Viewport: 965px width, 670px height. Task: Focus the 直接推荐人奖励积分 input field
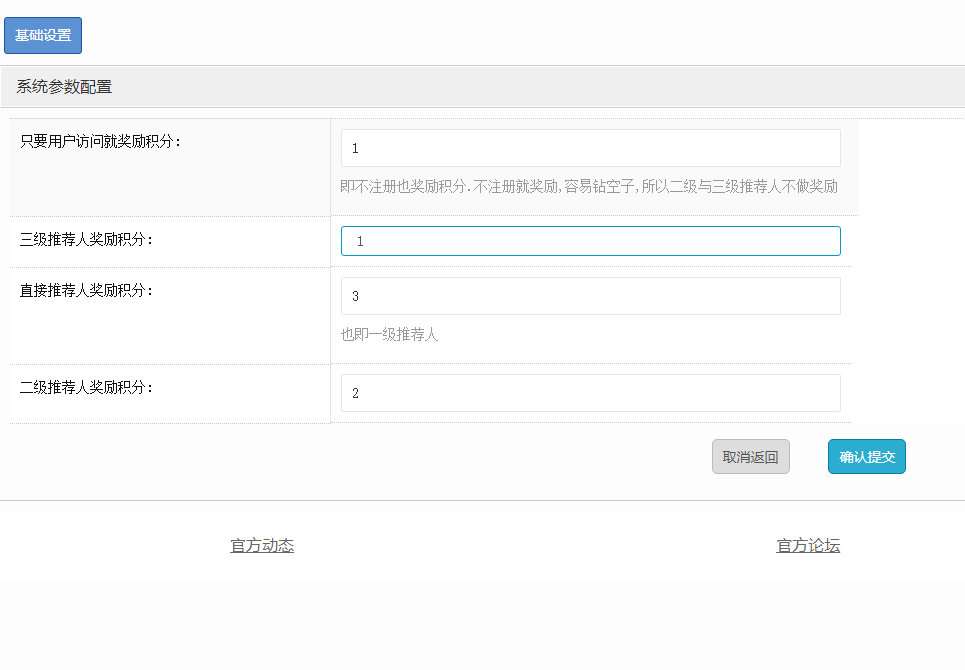[x=590, y=296]
